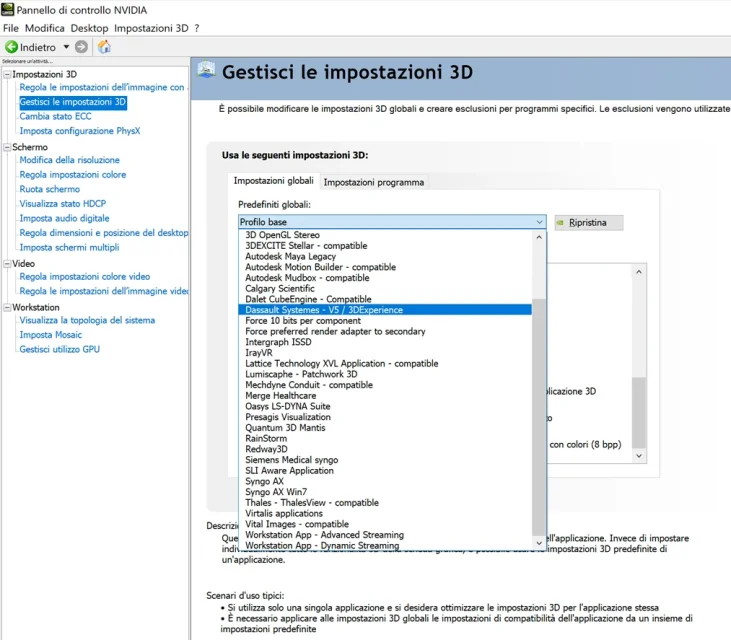The height and width of the screenshot is (640, 731).
Task: Select Mechdyne Conduit - compatible profile
Action: 385,385
